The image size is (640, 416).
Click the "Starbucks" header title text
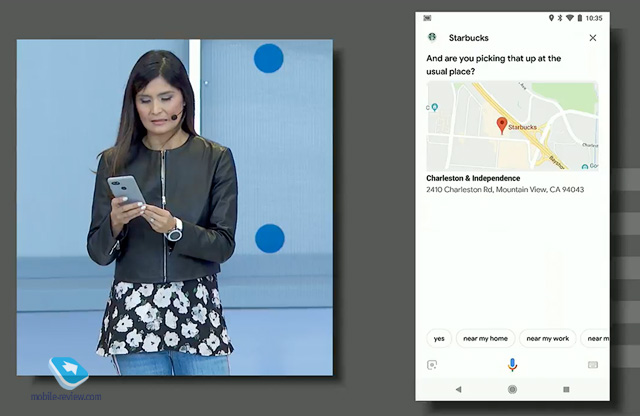[469, 38]
